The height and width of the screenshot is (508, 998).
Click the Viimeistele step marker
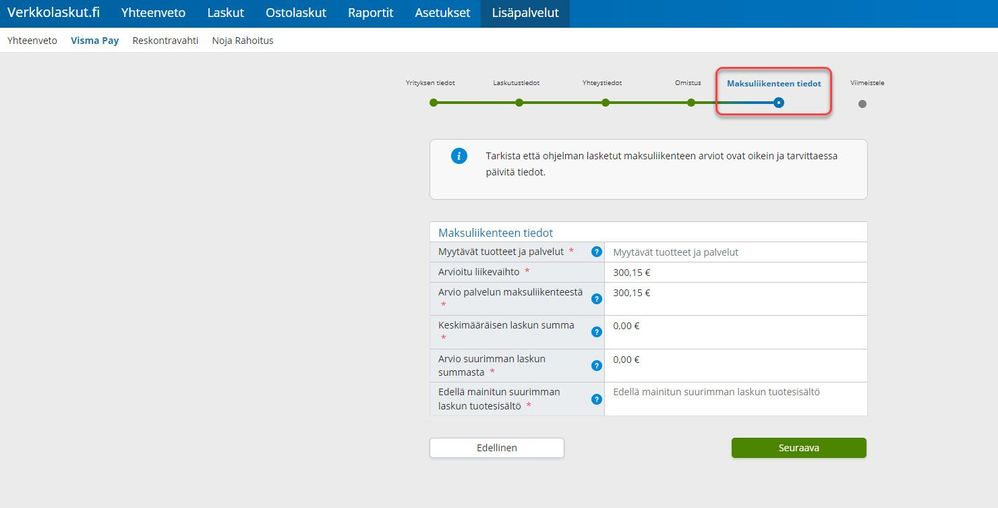(862, 104)
